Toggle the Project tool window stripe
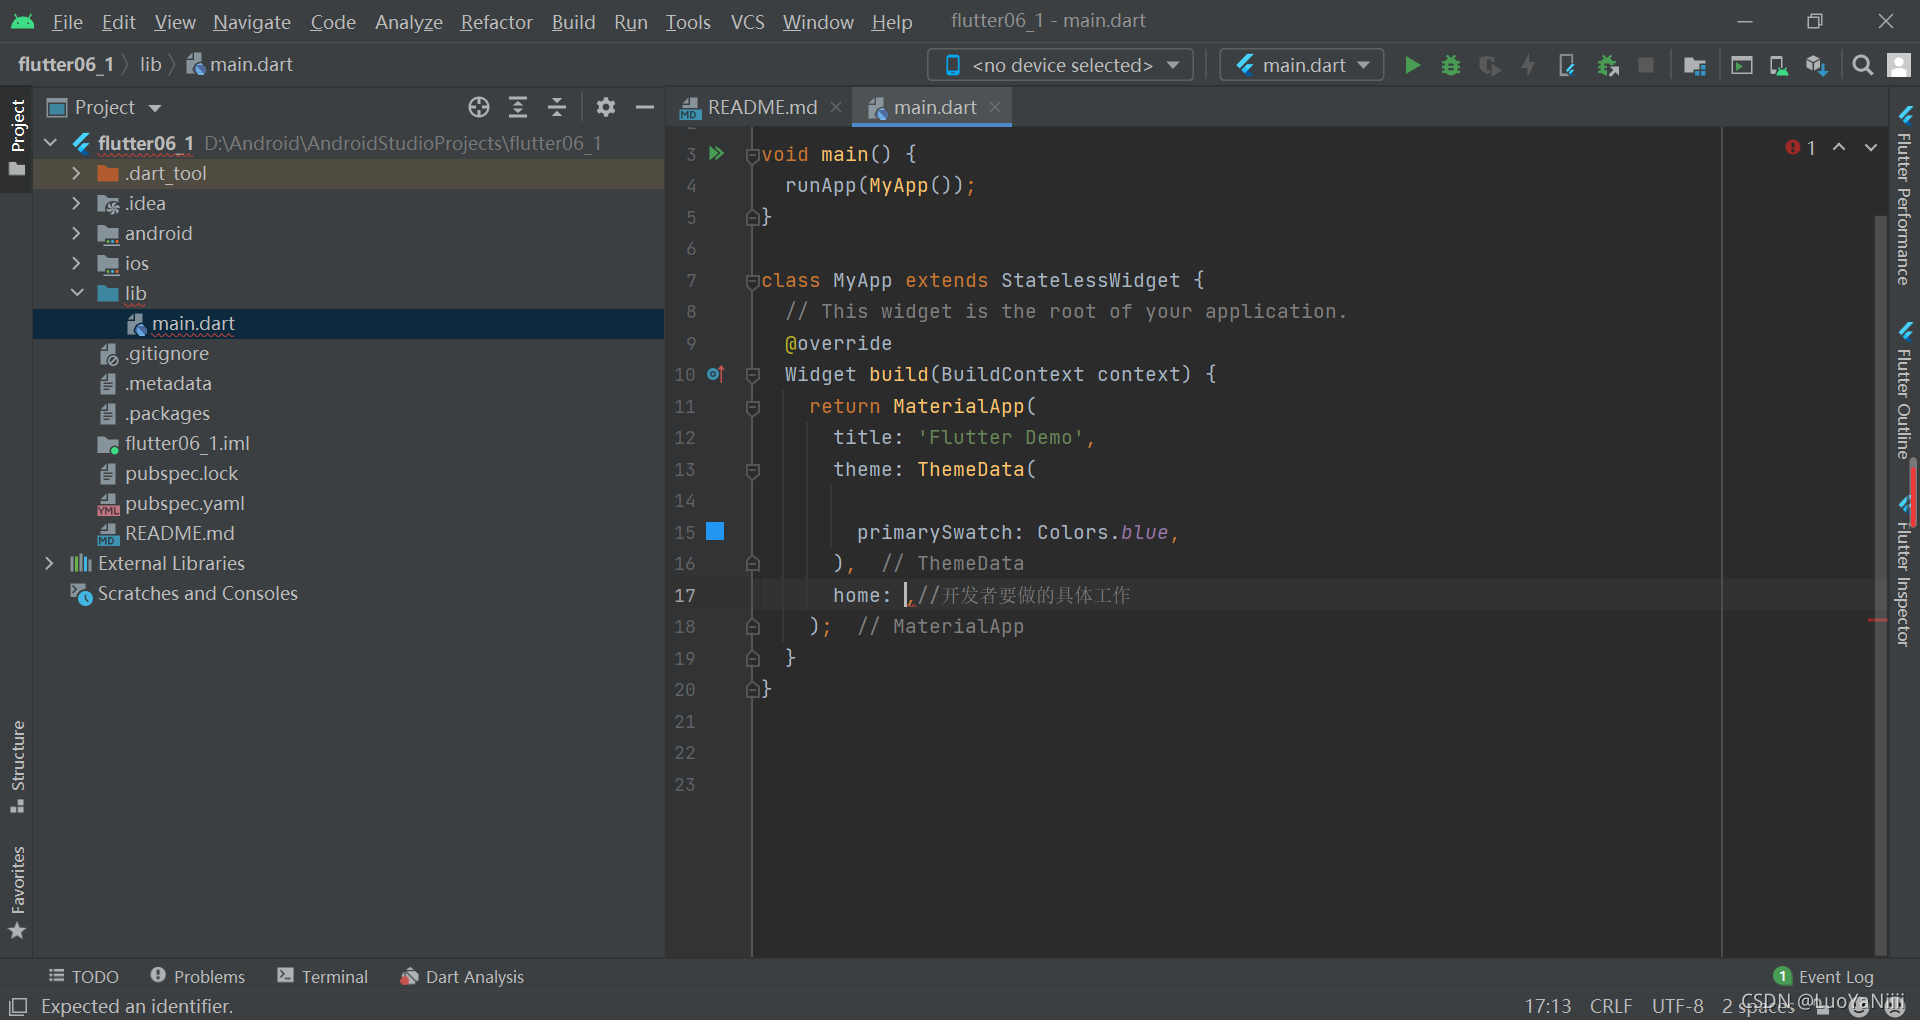 17,137
